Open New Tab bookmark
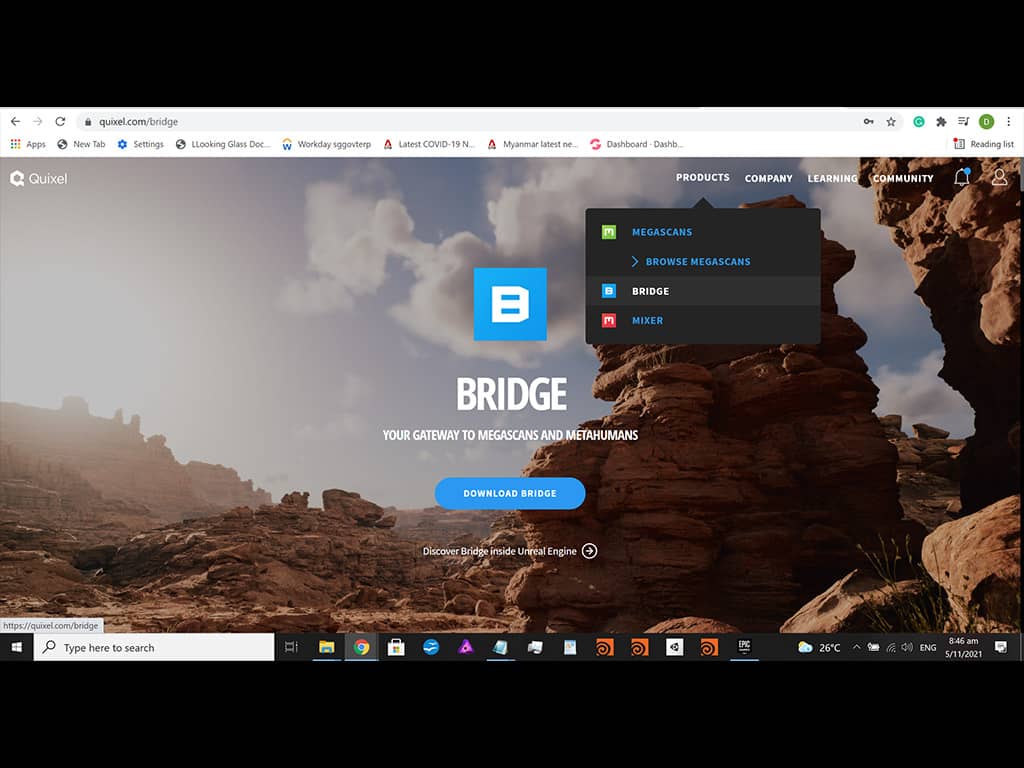This screenshot has height=768, width=1024. coord(81,144)
